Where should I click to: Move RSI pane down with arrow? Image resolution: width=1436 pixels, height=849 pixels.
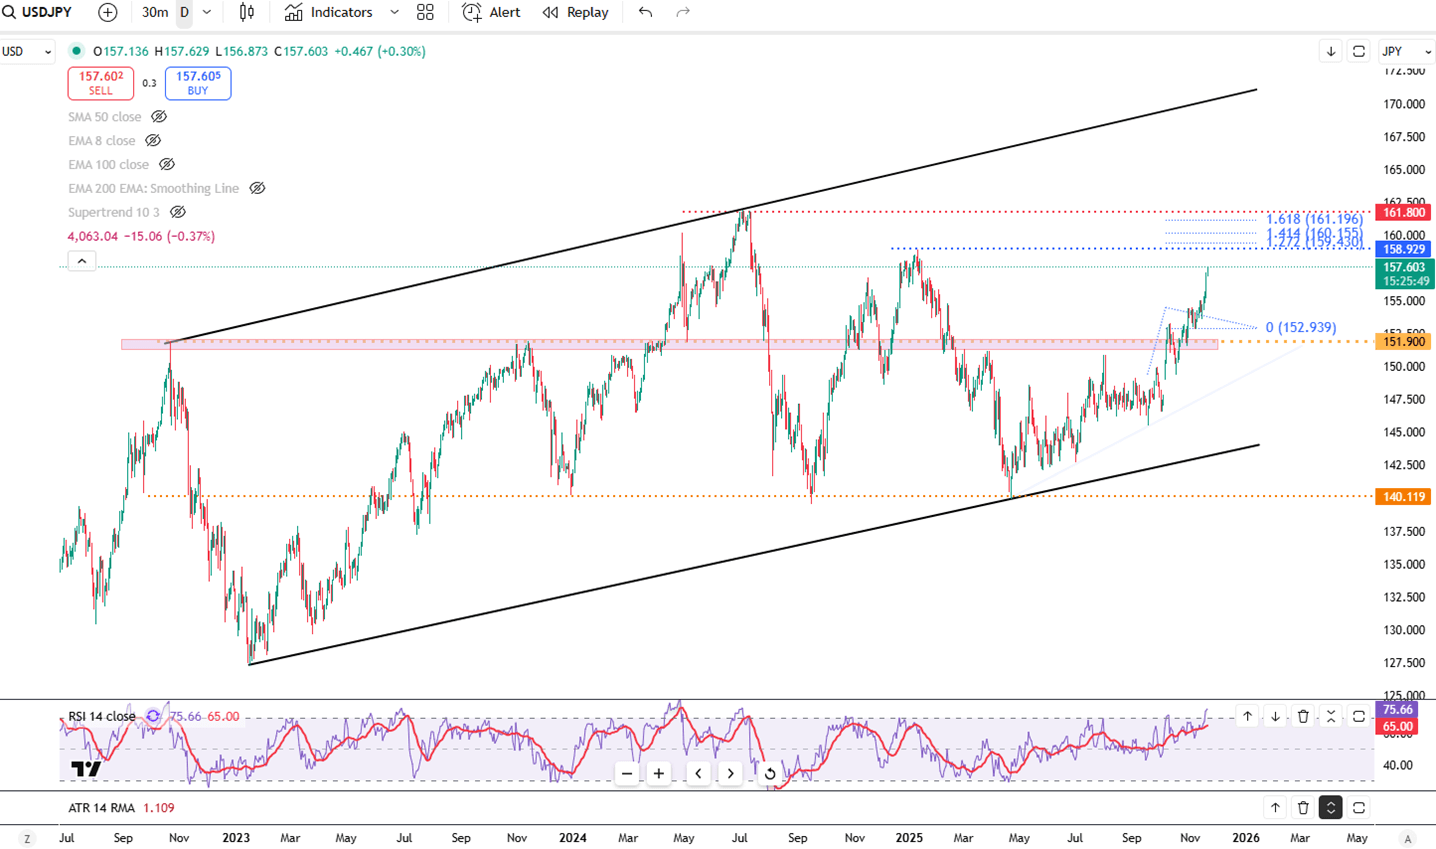coord(1275,716)
